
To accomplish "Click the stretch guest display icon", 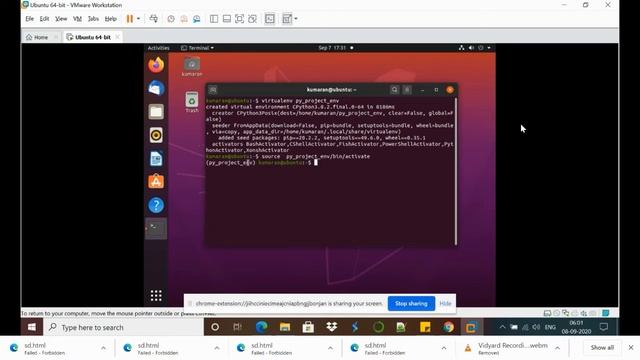I will (287, 19).
